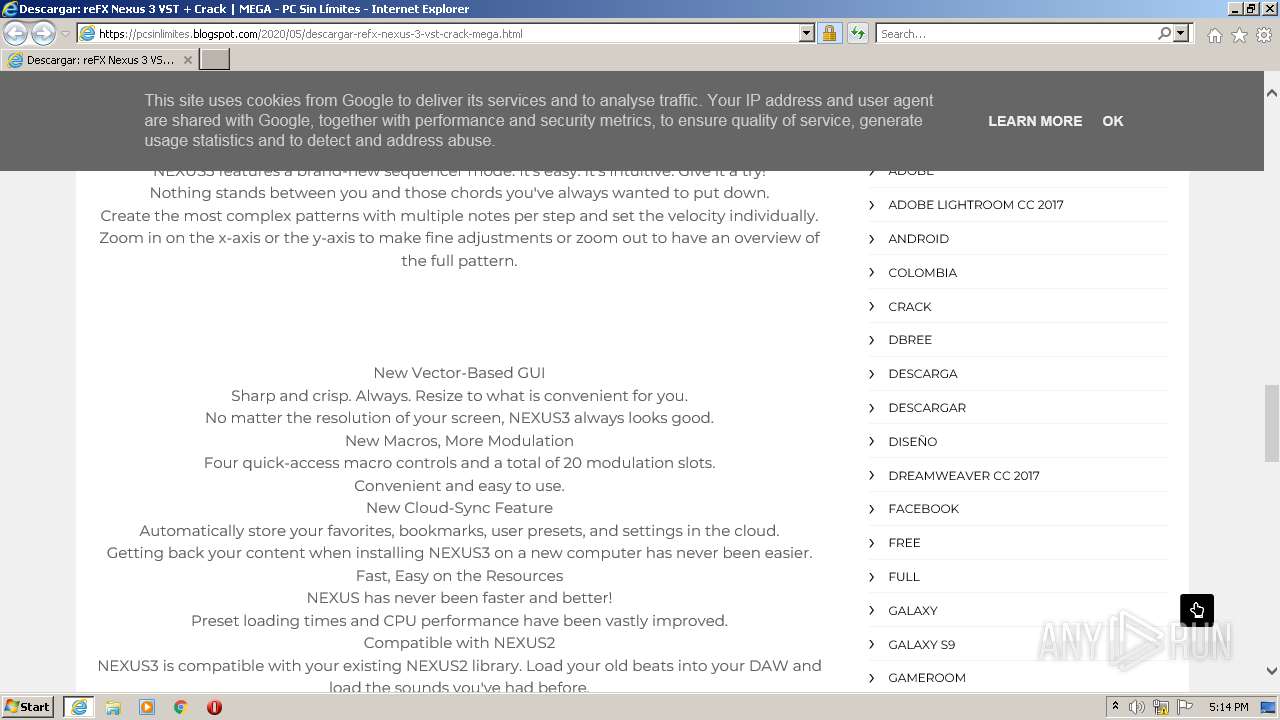
Task: Click the LEARN MORE cookie link
Action: coord(1035,121)
